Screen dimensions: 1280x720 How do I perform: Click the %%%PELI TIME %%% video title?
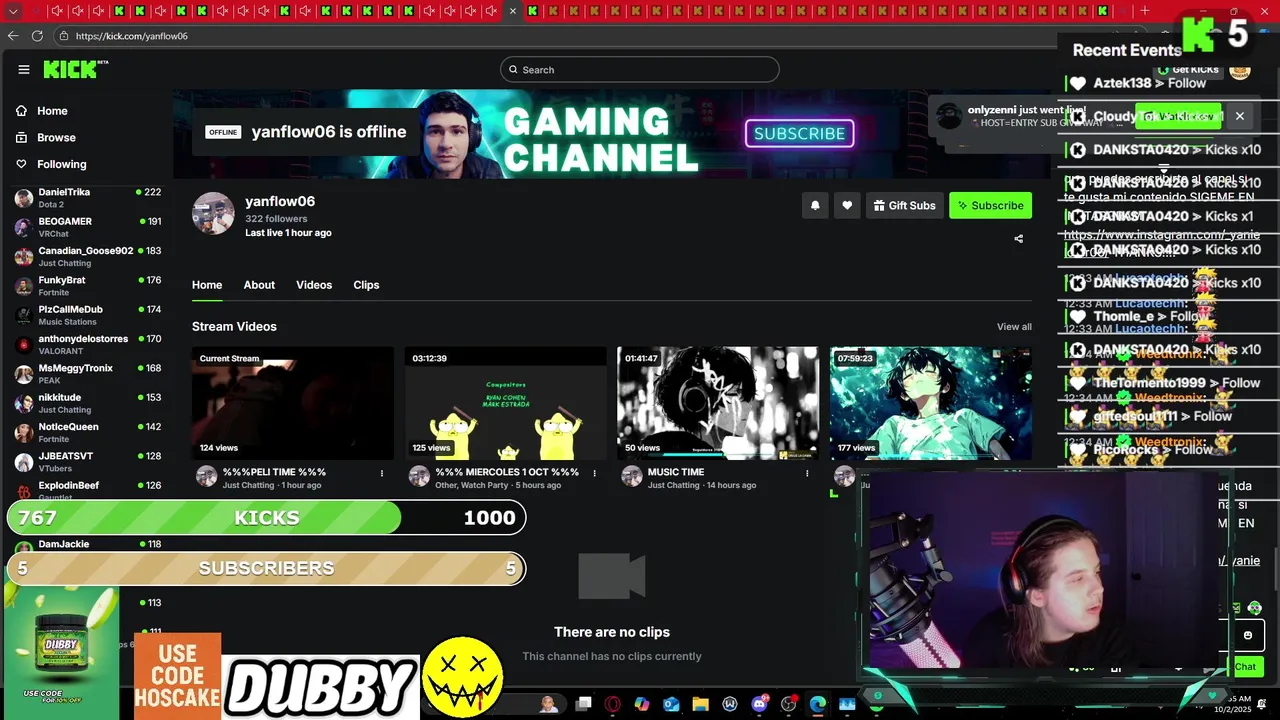275,472
